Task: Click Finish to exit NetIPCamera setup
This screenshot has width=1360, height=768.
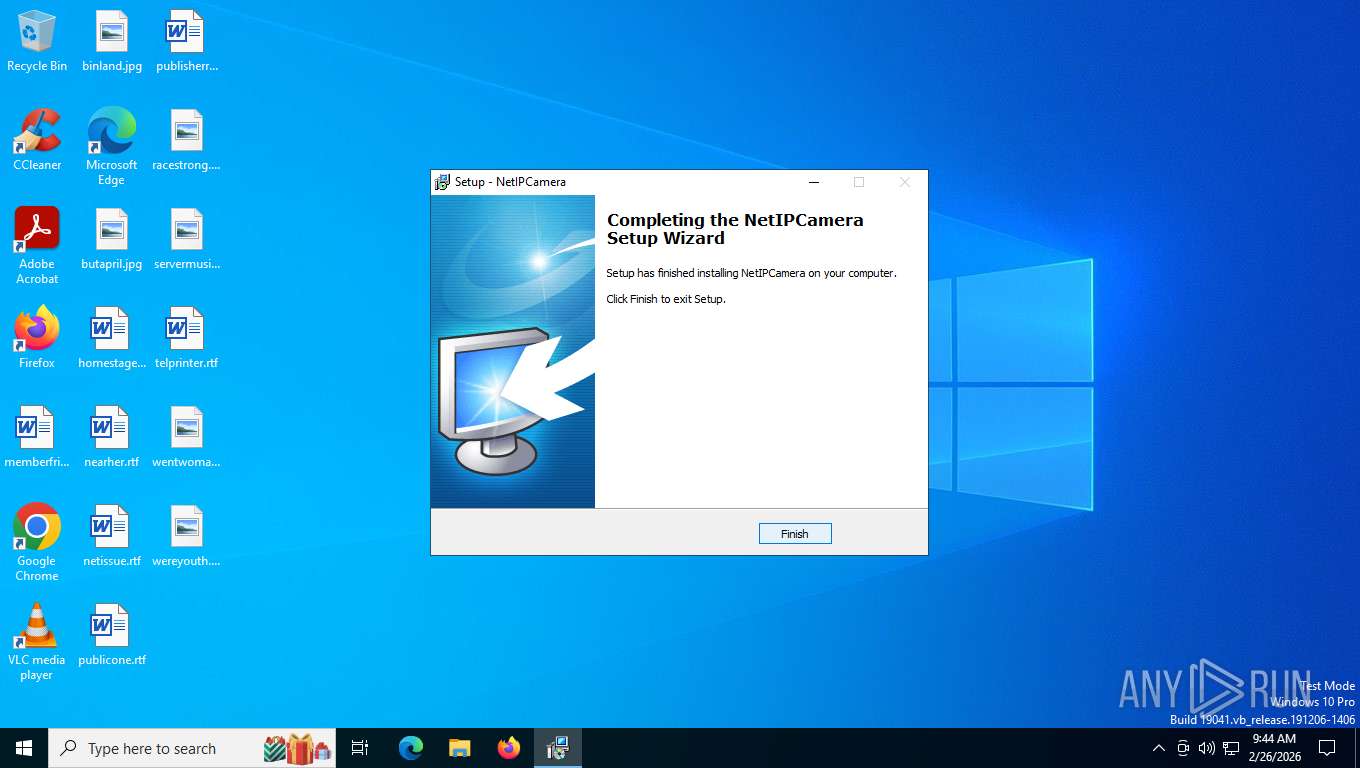Action: (795, 534)
